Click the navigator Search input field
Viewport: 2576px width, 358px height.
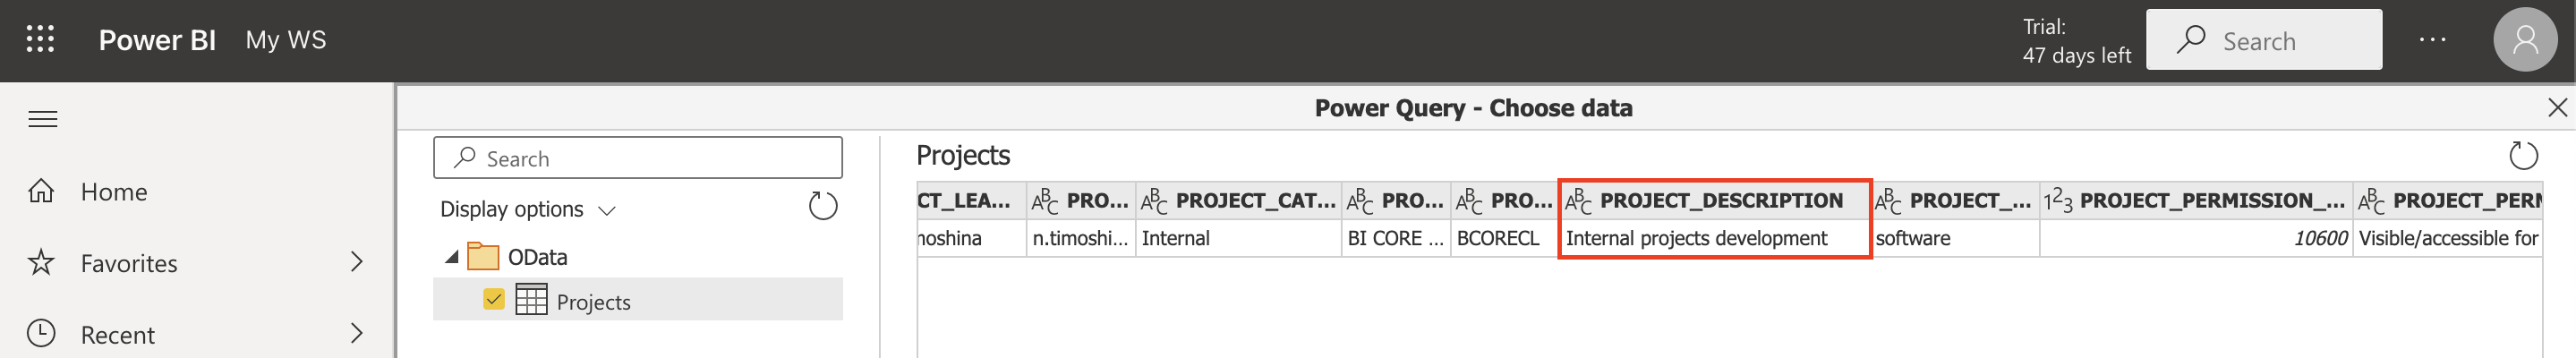tap(650, 158)
